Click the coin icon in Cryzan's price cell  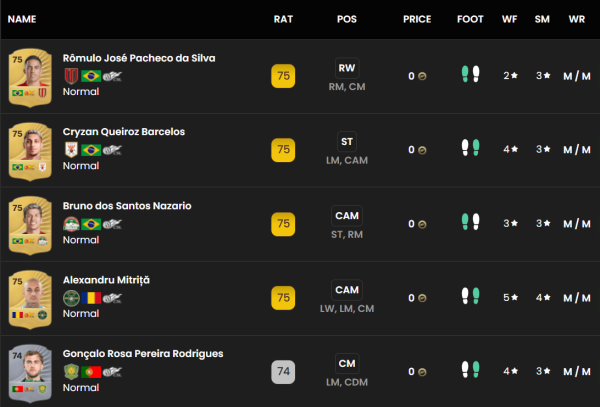[422, 150]
